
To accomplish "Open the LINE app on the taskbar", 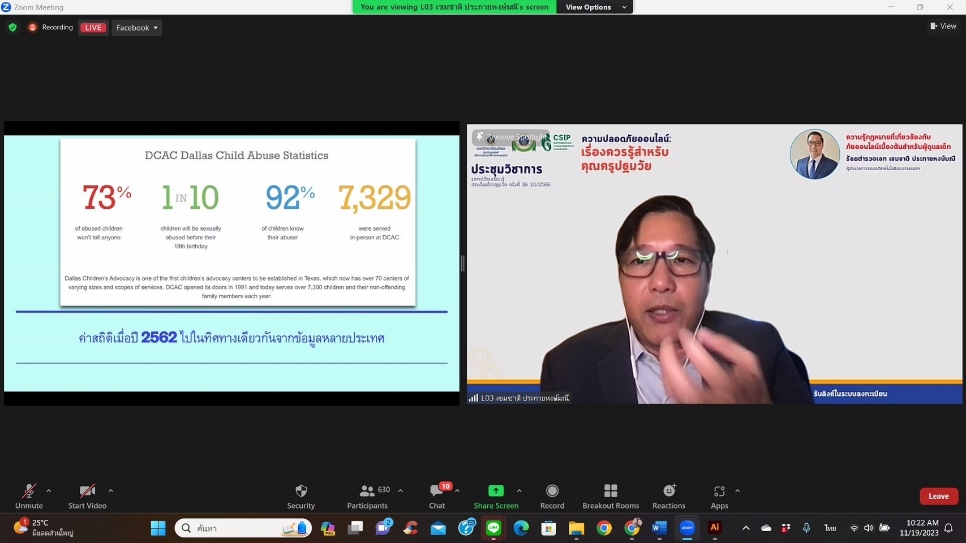I will pyautogui.click(x=493, y=528).
